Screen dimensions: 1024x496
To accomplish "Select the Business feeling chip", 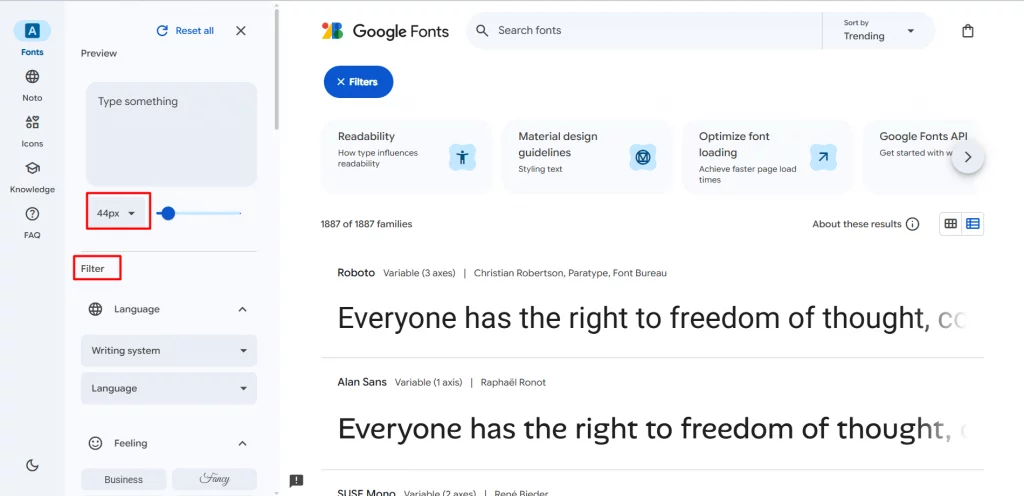I will [123, 479].
